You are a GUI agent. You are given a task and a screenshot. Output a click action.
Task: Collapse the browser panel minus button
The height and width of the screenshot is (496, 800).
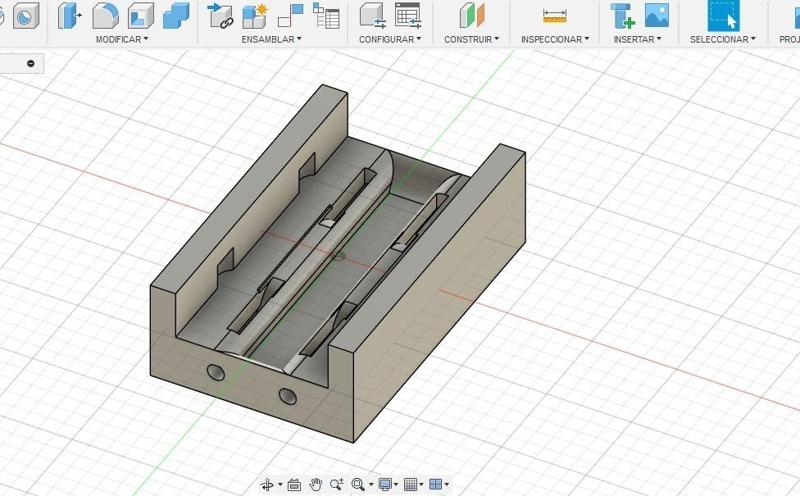click(31, 63)
